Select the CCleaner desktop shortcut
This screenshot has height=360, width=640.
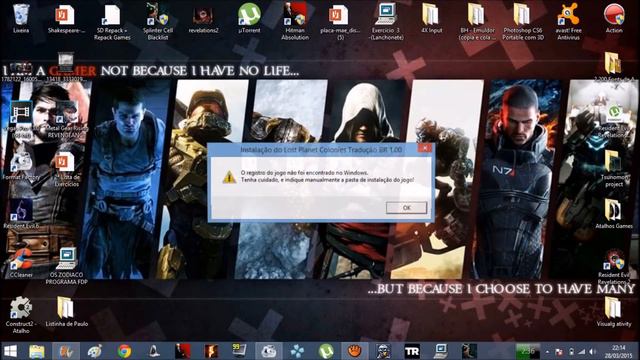21,263
